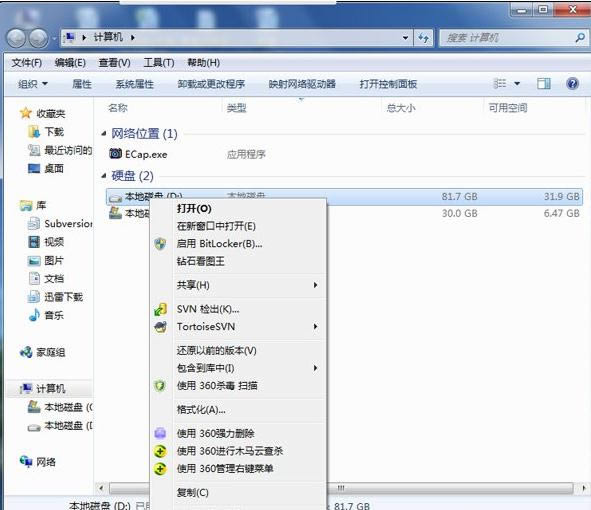This screenshot has width=591, height=510.
Task: Open the Edit (编辑) menu
Action: [x=70, y=63]
